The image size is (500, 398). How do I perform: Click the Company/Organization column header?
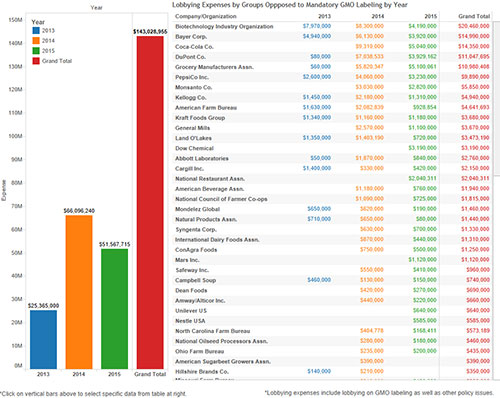206,16
